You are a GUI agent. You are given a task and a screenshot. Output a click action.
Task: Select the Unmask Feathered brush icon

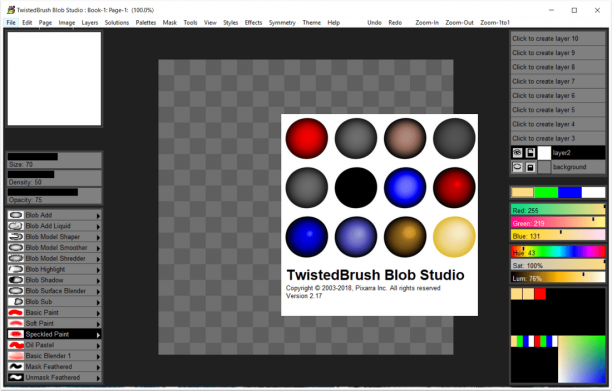[x=16, y=377]
